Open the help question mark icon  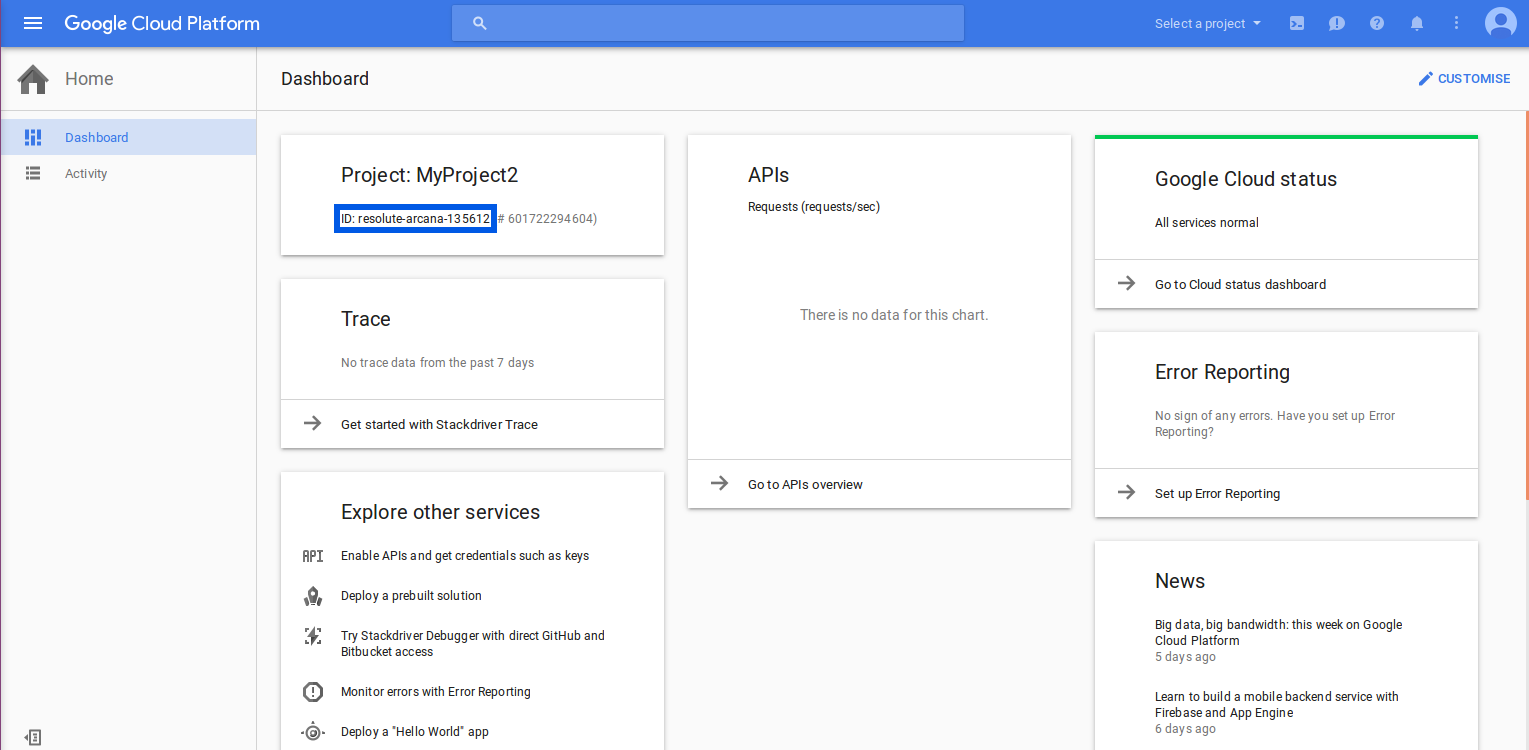pyautogui.click(x=1377, y=23)
